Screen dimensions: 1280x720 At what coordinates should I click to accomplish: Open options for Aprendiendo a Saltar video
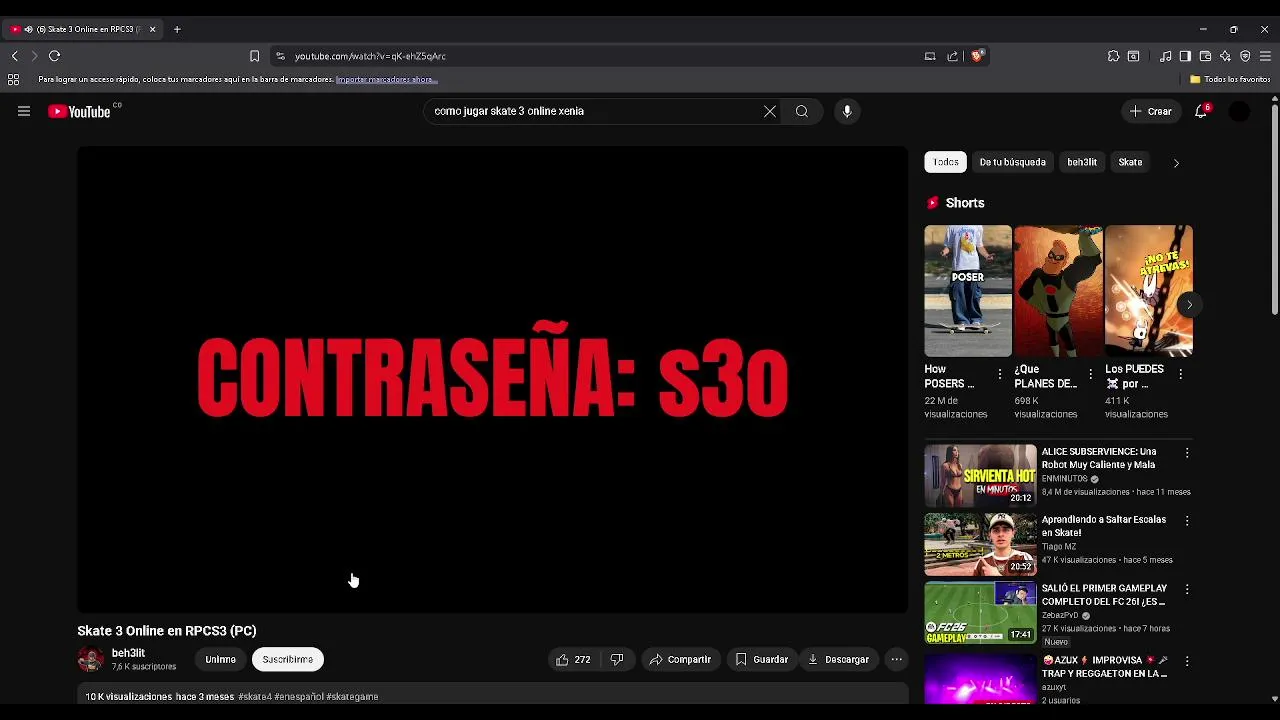coord(1187,521)
